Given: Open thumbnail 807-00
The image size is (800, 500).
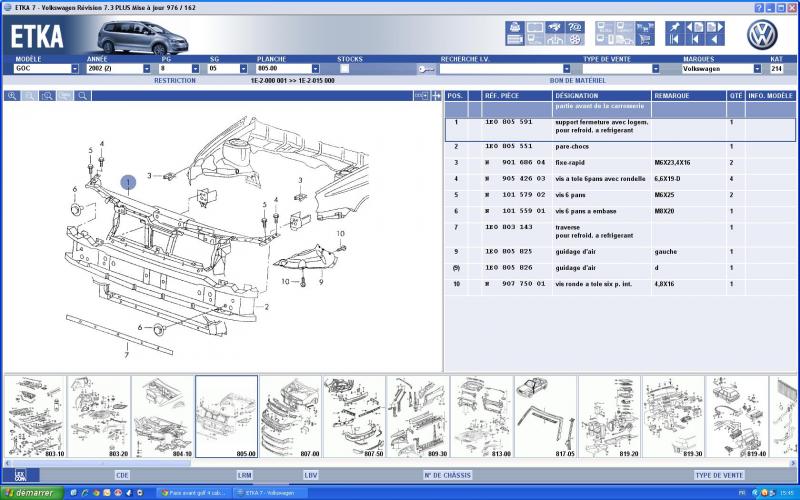Looking at the screenshot, I should (290, 416).
